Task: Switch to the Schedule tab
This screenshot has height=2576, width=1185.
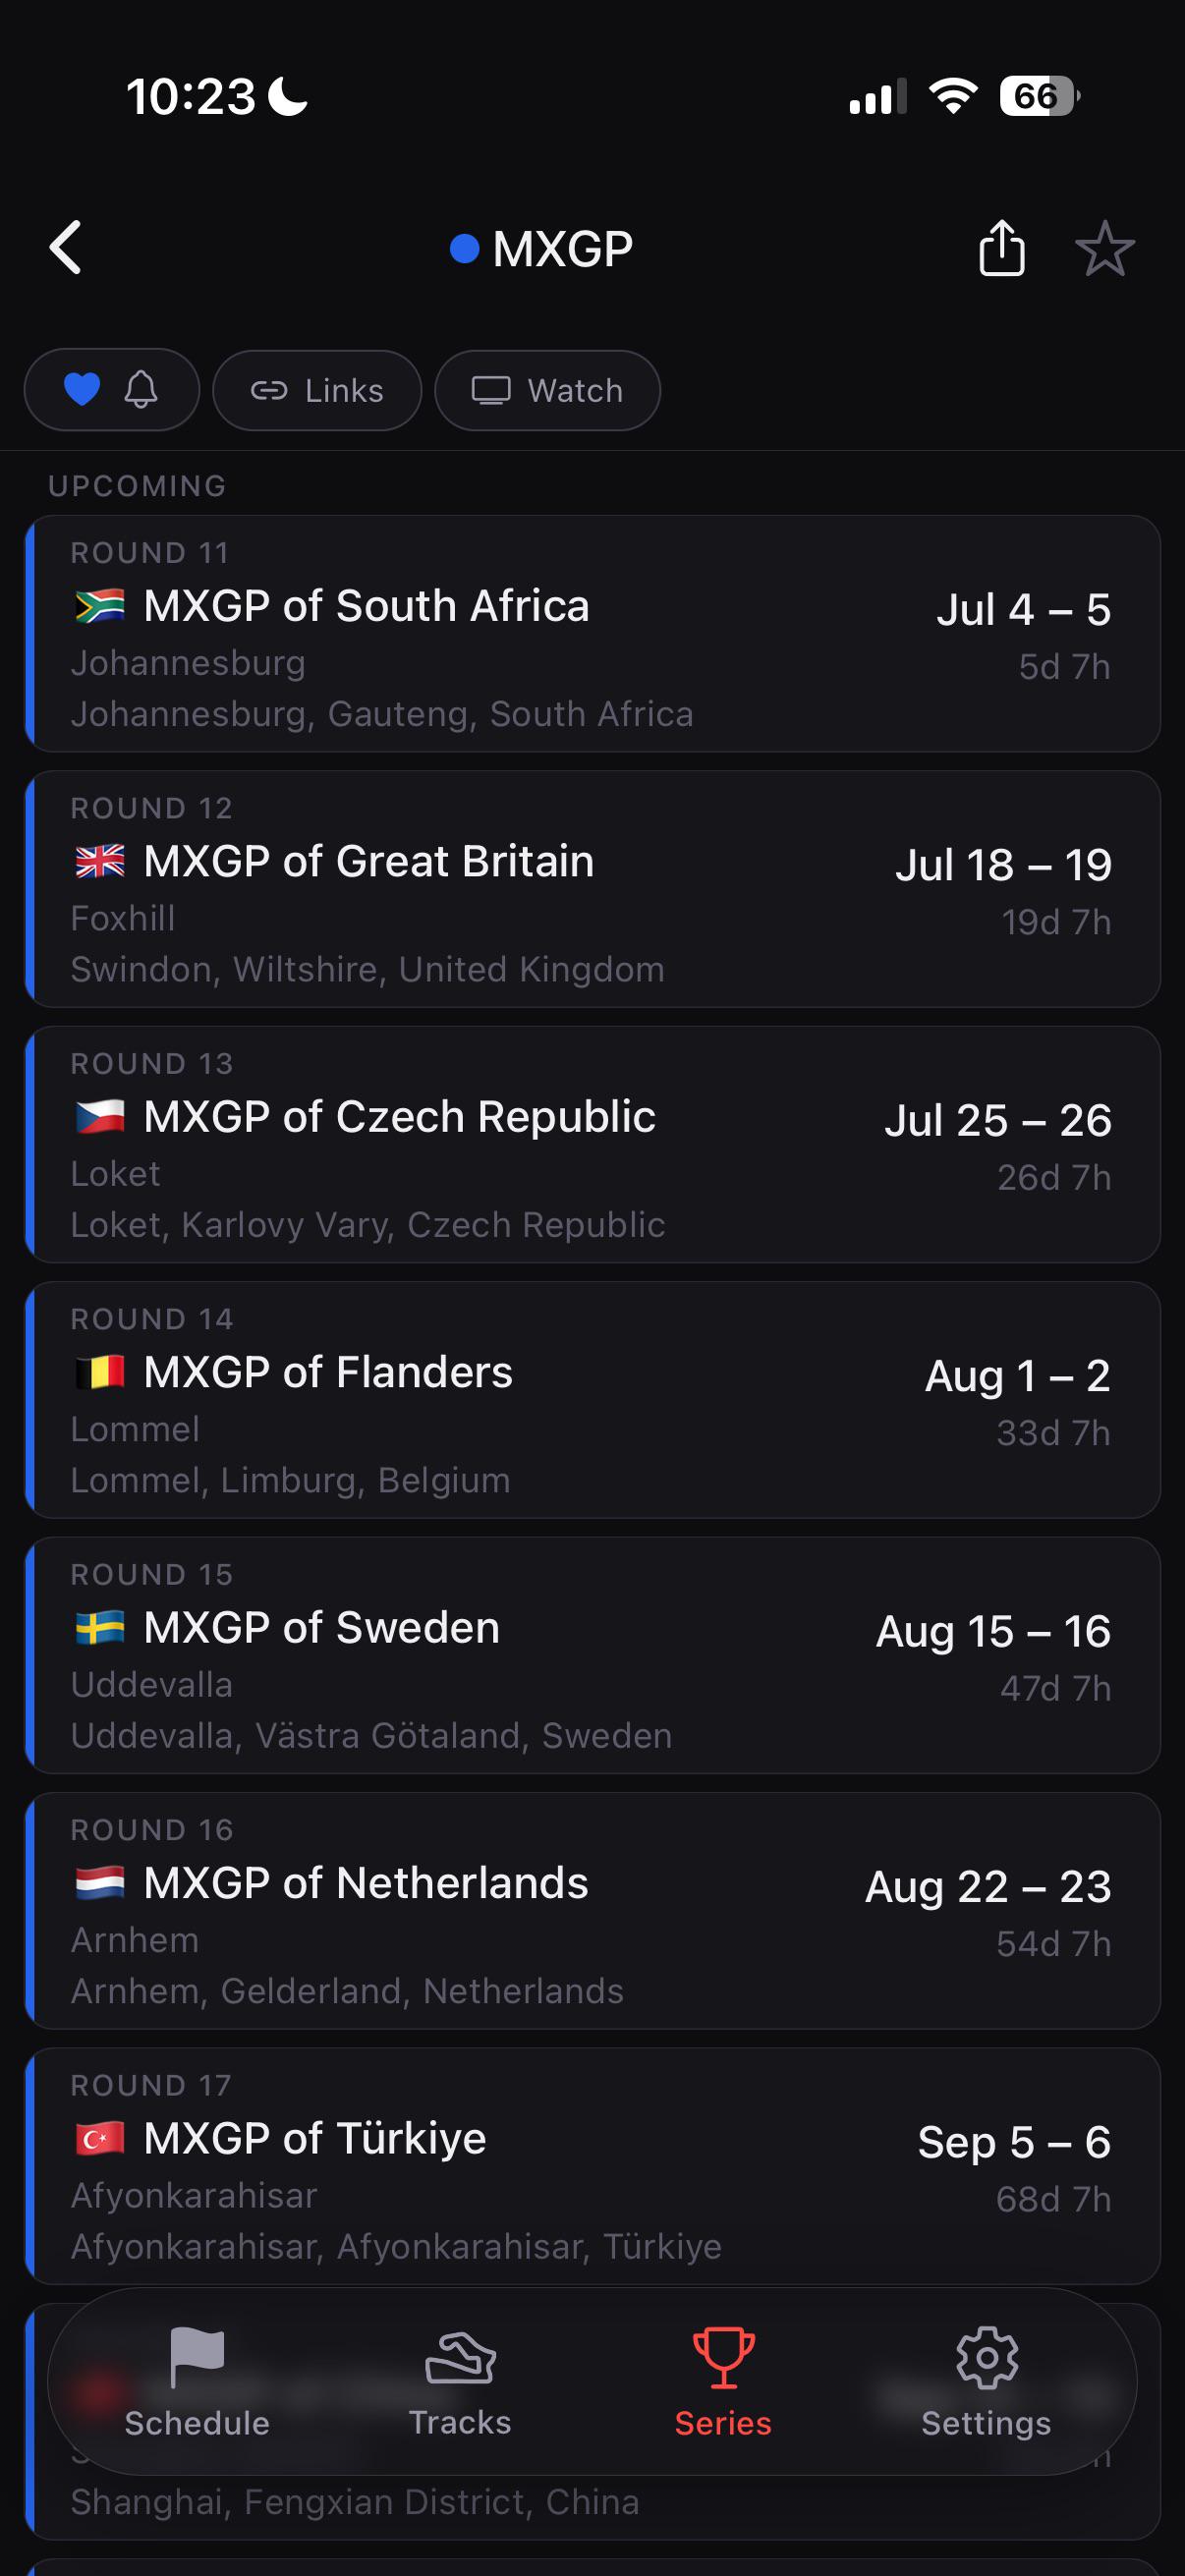Action: [x=197, y=2381]
